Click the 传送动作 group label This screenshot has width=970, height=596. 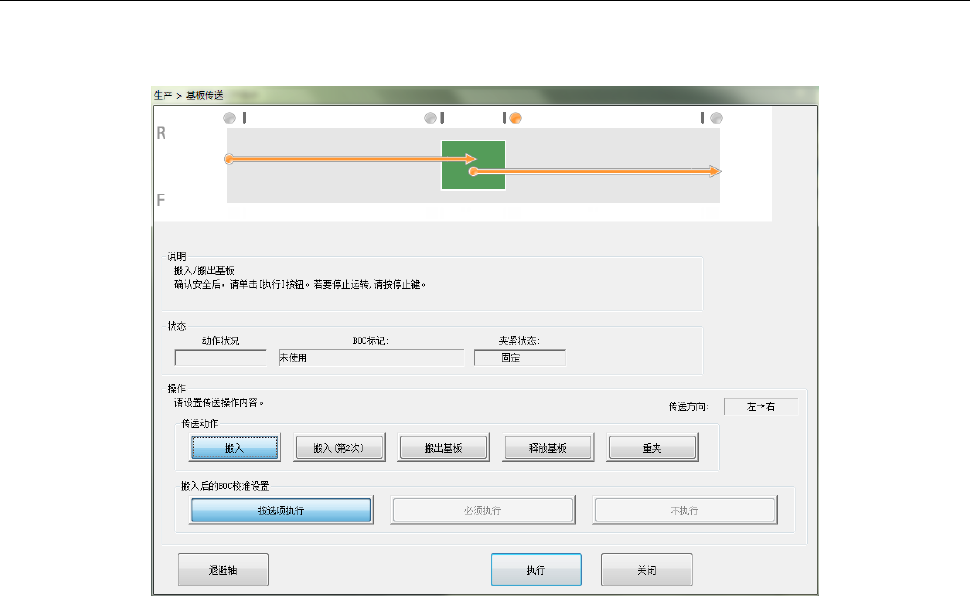click(200, 423)
